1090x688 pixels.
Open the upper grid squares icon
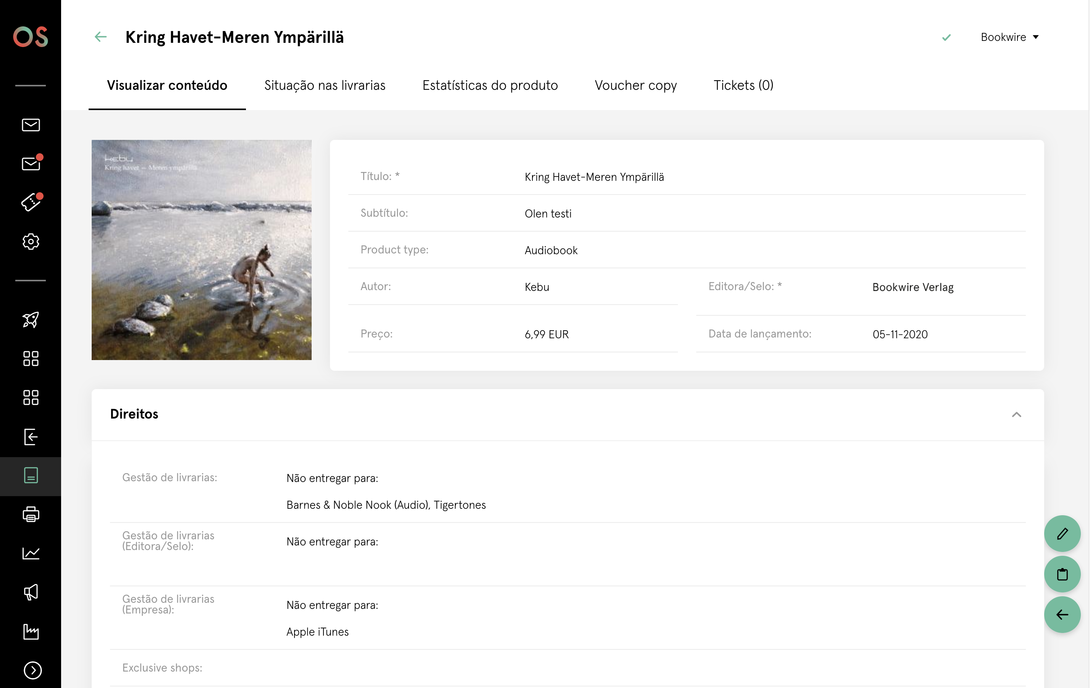pyautogui.click(x=31, y=359)
